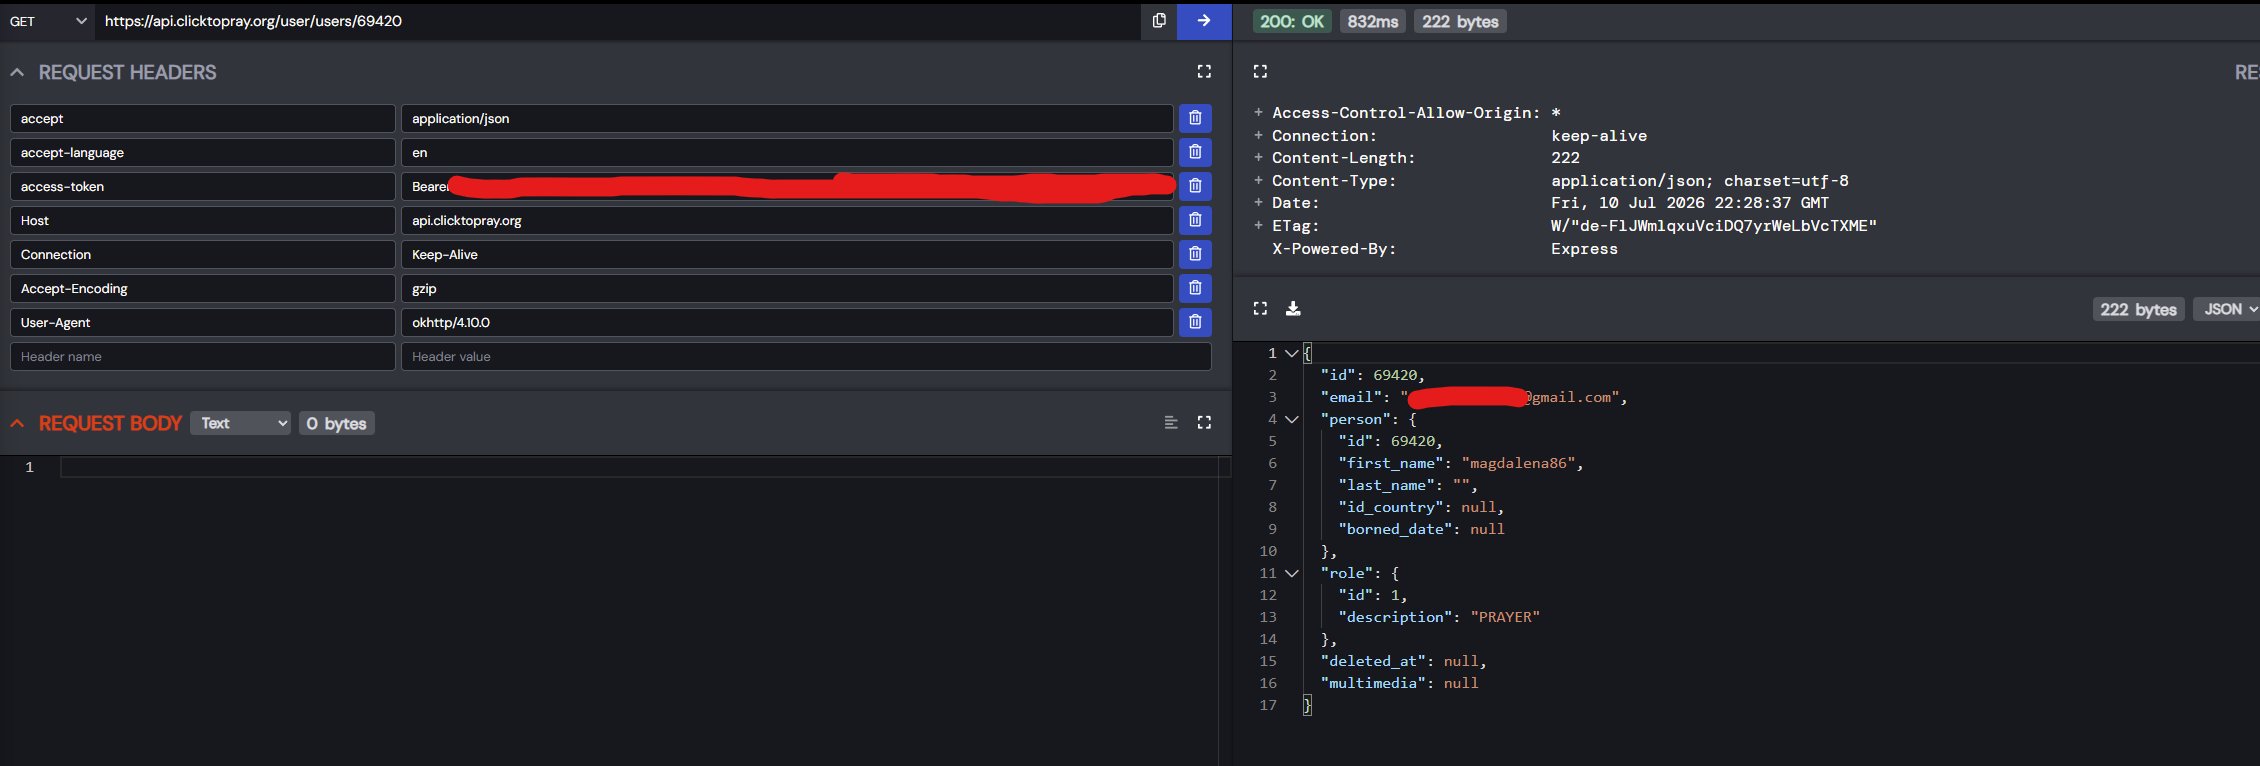The width and height of the screenshot is (2260, 766).
Task: Delete the Host header row
Action: (x=1195, y=220)
